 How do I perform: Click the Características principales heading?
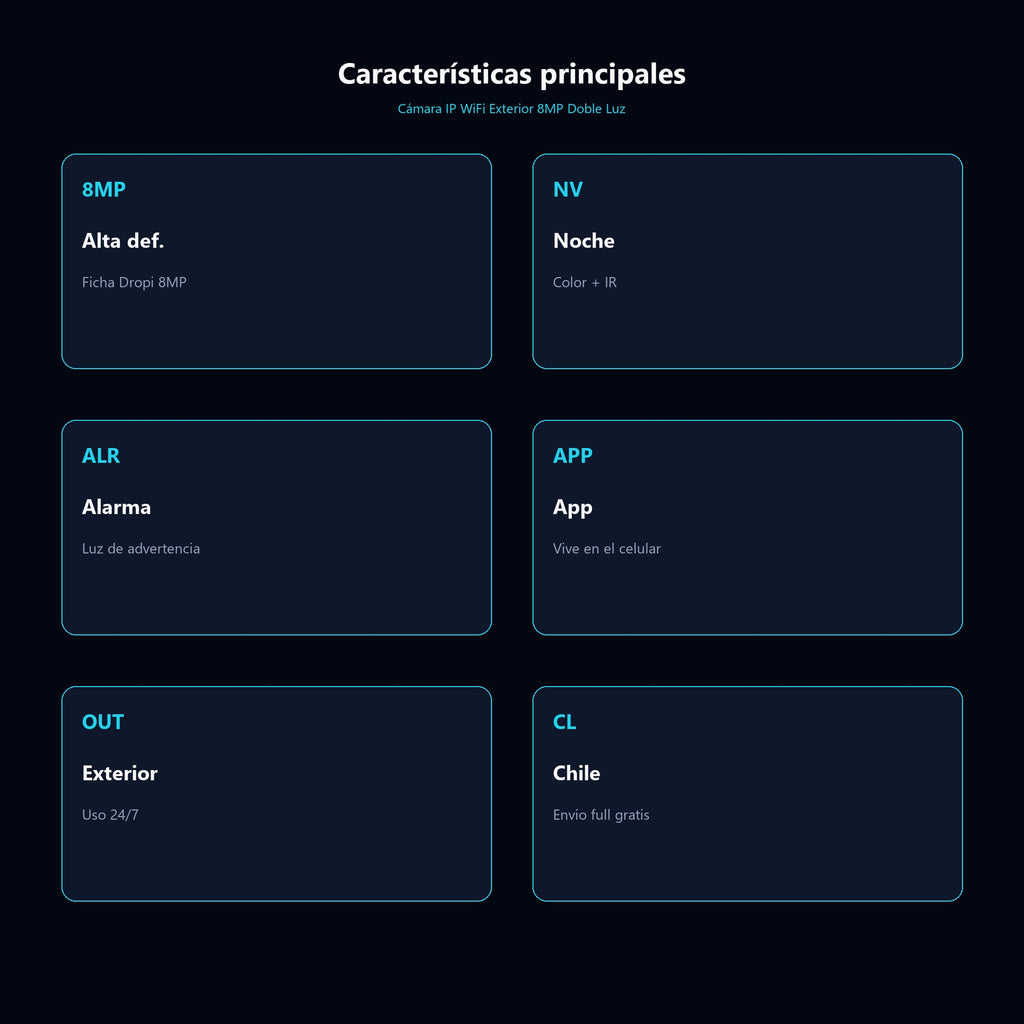[x=511, y=74]
